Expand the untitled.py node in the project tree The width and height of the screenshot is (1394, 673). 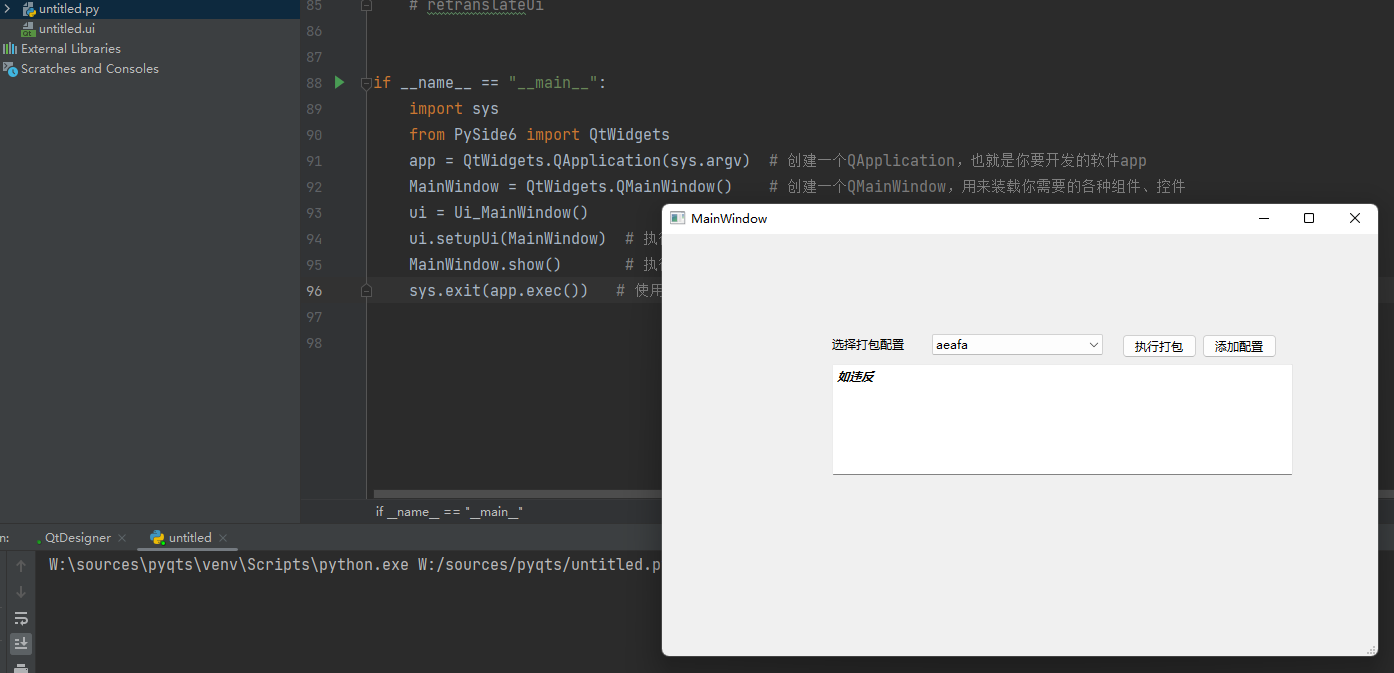click(7, 8)
